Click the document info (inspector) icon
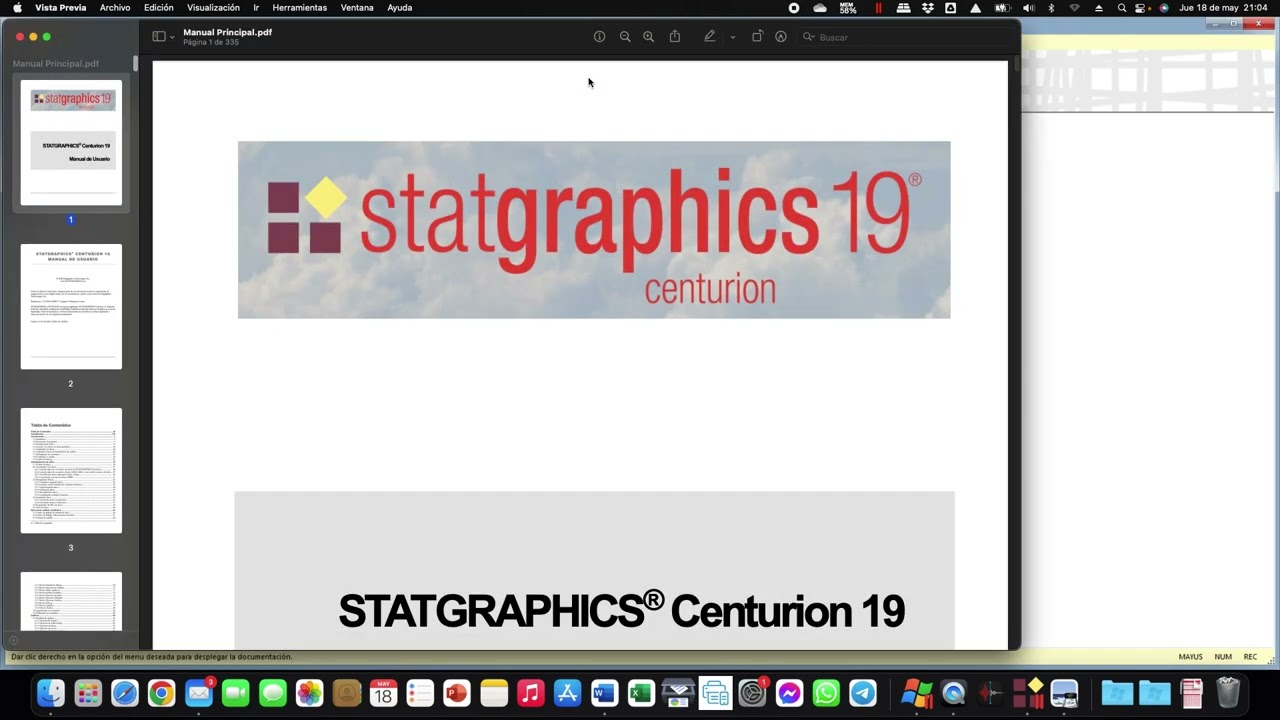 [599, 37]
